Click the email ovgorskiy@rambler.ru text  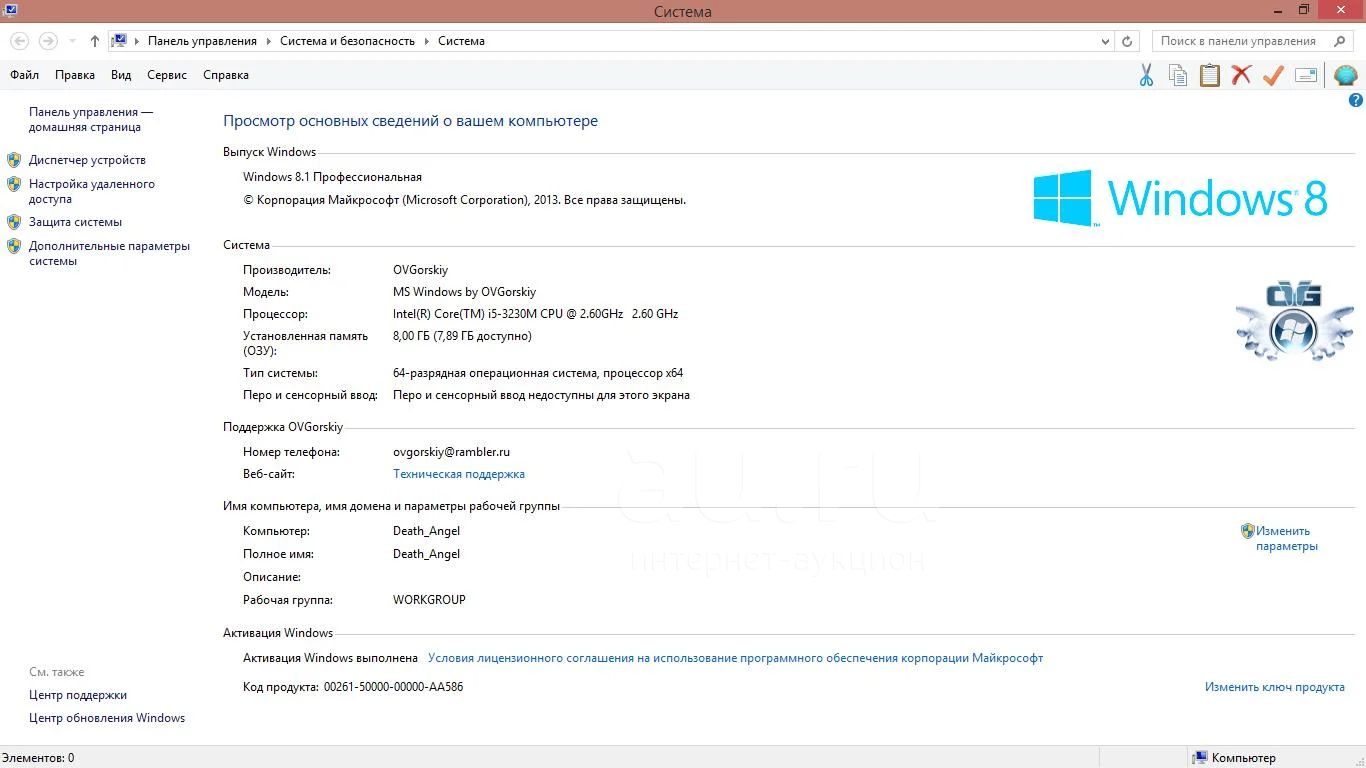click(451, 452)
